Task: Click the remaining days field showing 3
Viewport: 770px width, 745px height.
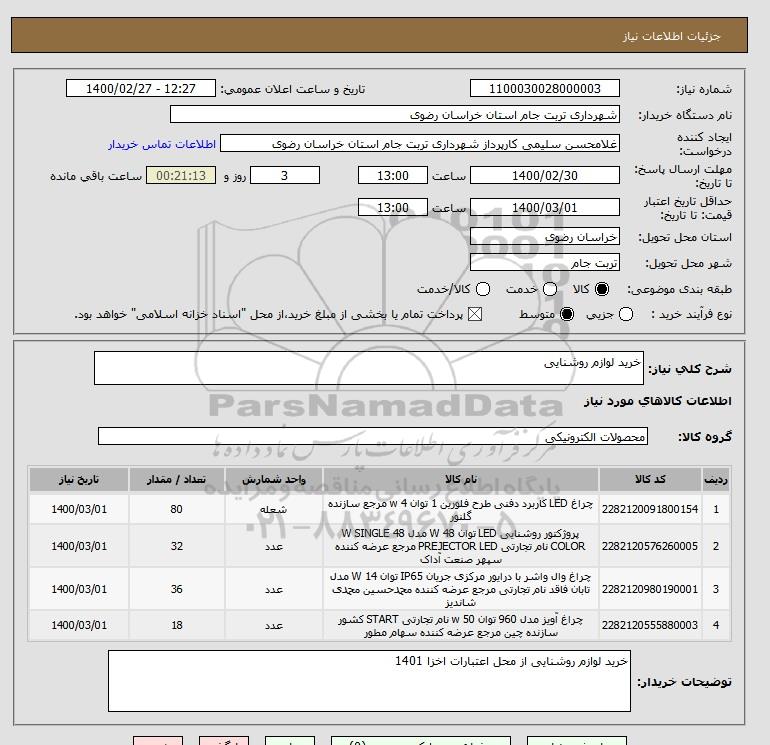Action: coord(285,175)
